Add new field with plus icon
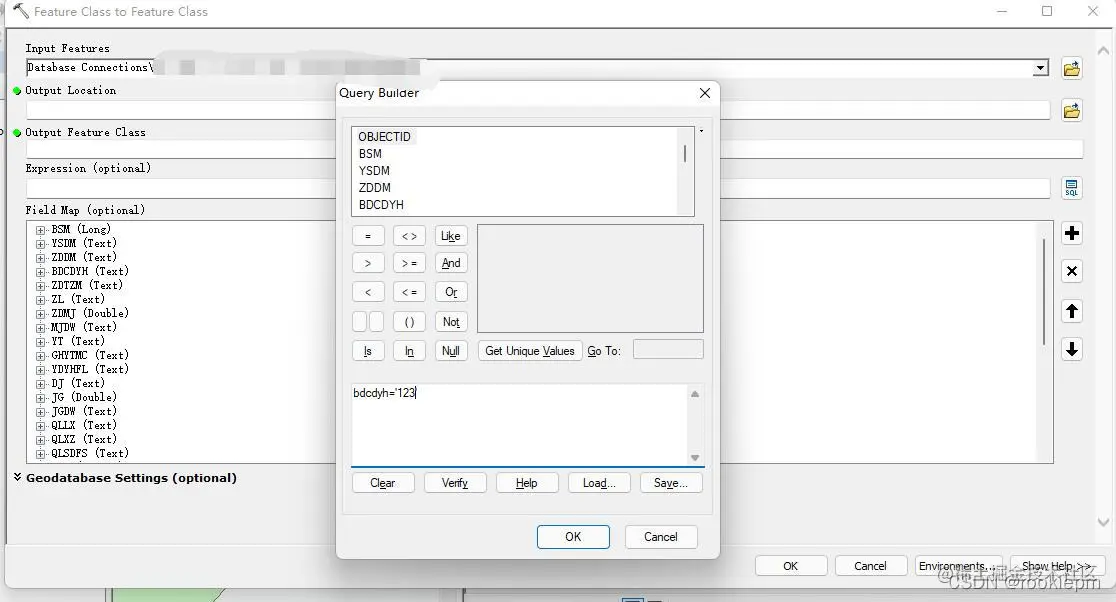This screenshot has height=602, width=1116. 1072,233
